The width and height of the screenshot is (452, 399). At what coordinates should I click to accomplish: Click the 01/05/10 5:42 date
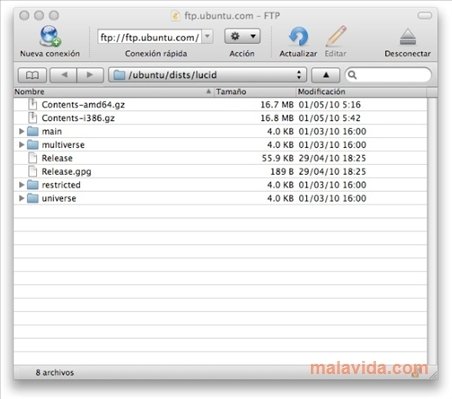click(x=330, y=118)
